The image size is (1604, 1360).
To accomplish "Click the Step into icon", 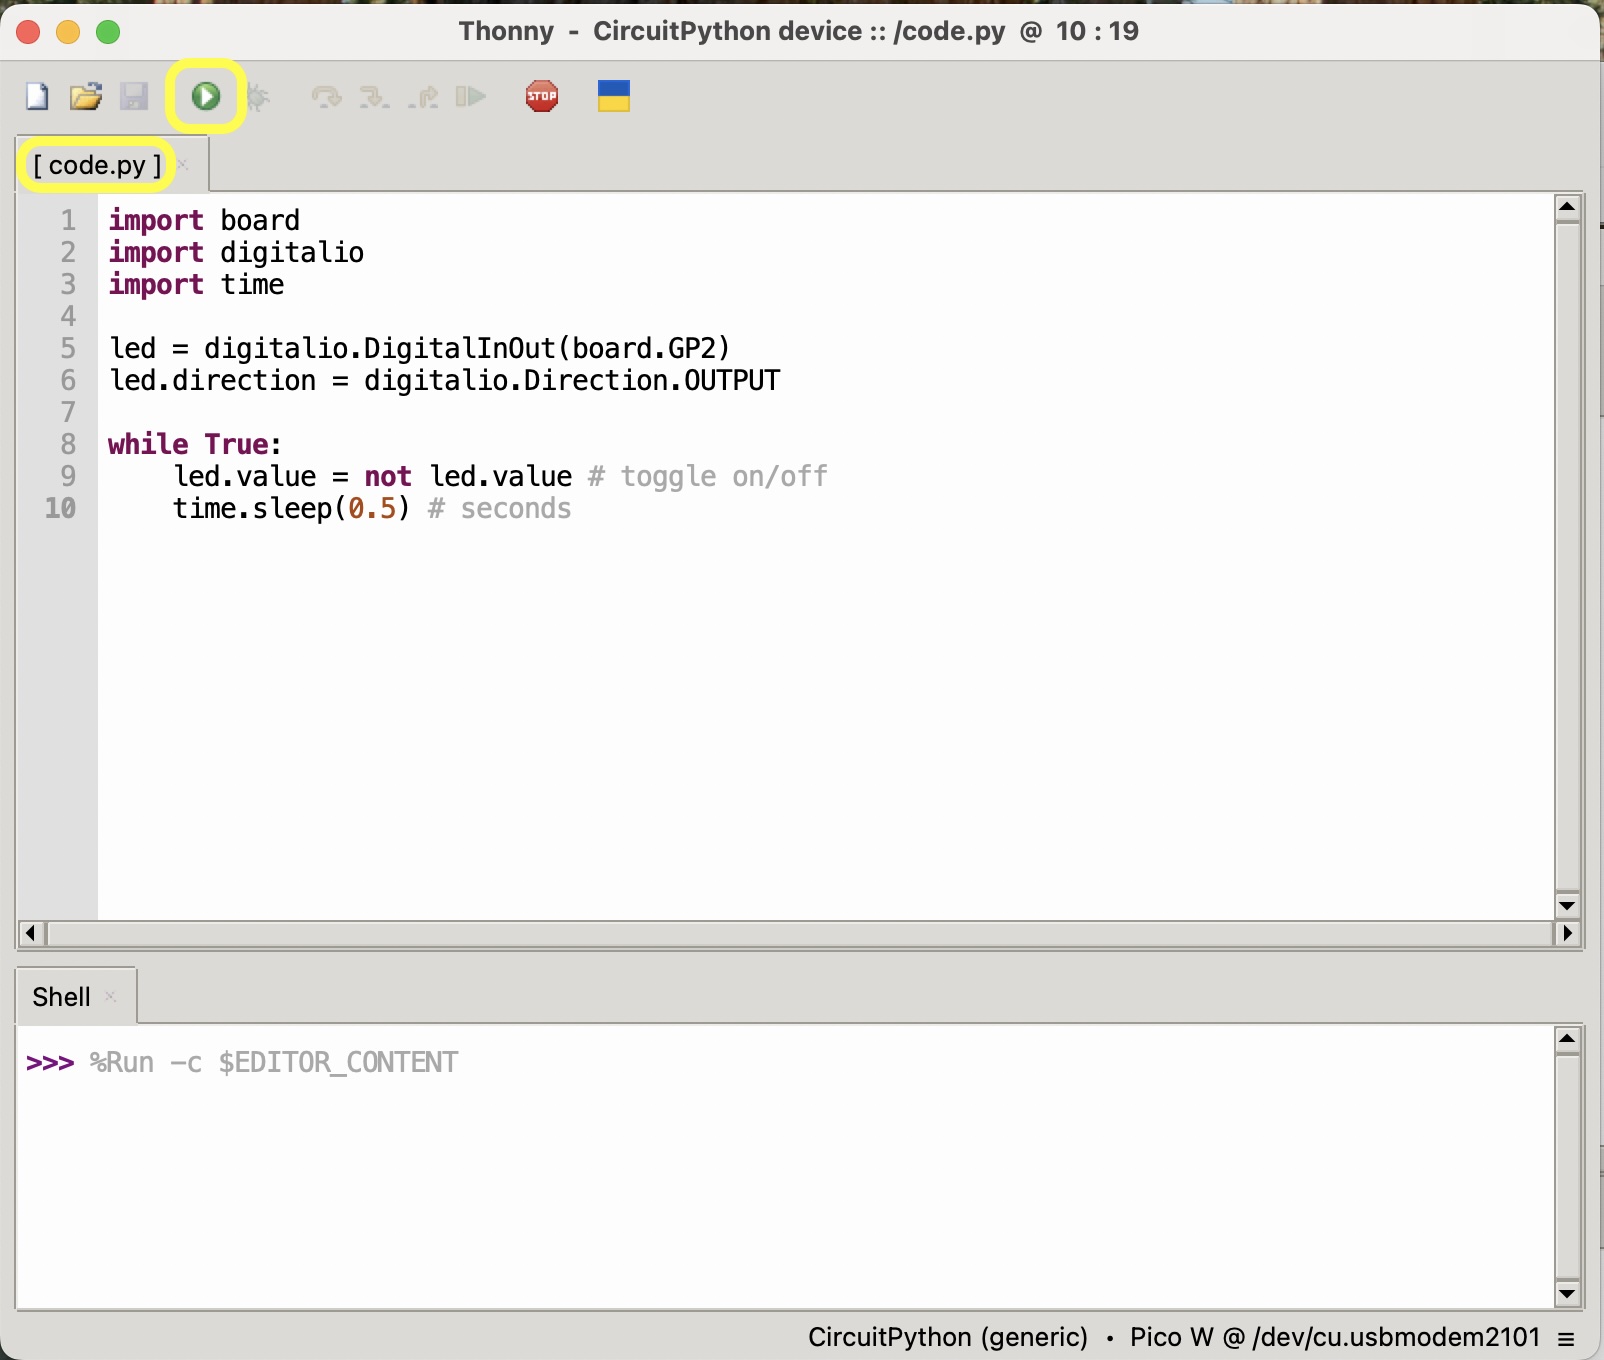I will click(x=374, y=97).
